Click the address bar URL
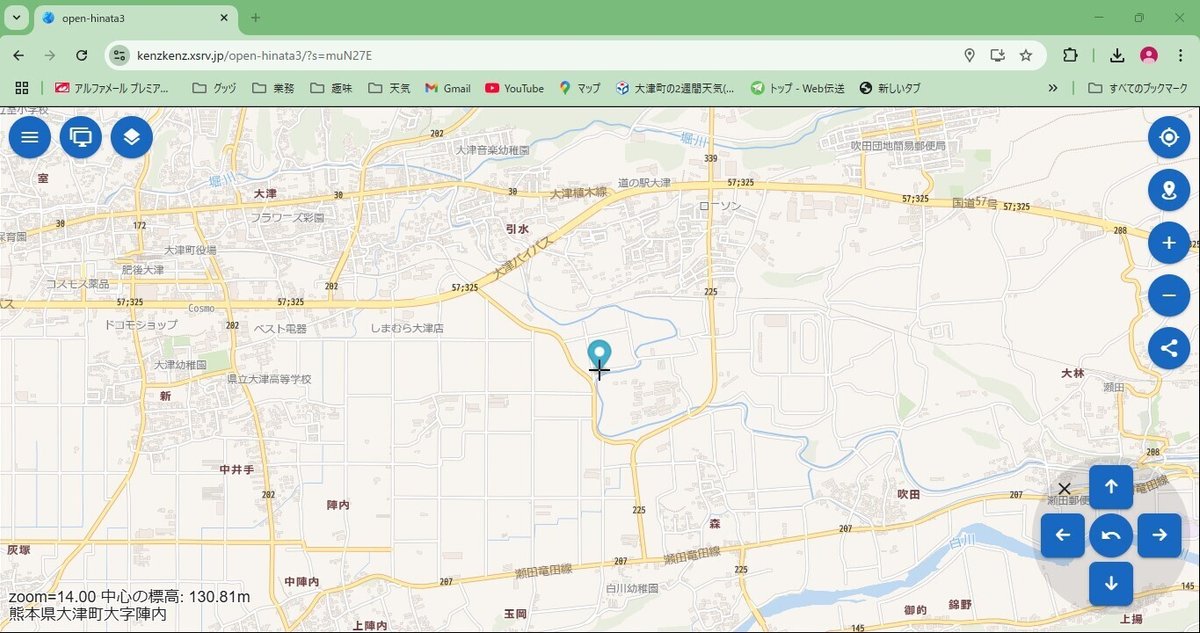This screenshot has height=633, width=1200. pos(254,55)
